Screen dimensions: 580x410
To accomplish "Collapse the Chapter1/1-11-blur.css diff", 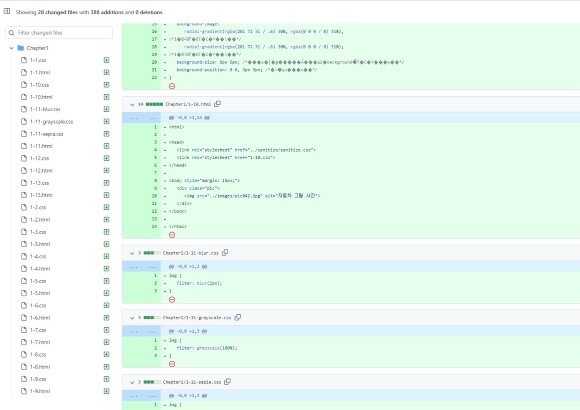I will tap(132, 253).
